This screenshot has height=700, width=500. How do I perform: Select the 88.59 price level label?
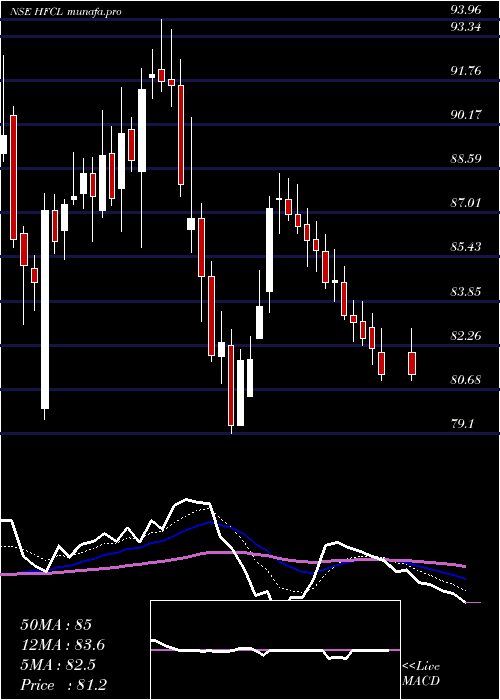tap(466, 159)
